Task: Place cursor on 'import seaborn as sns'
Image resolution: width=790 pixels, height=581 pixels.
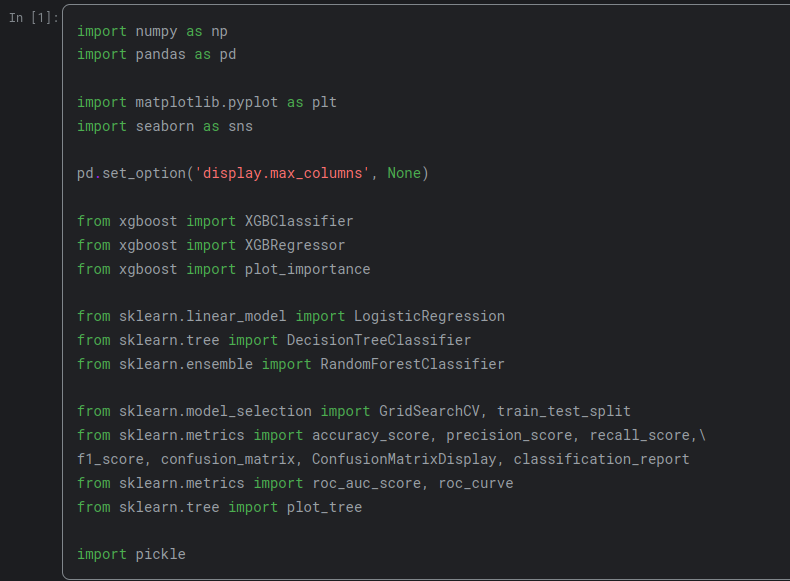Action: coord(164,126)
